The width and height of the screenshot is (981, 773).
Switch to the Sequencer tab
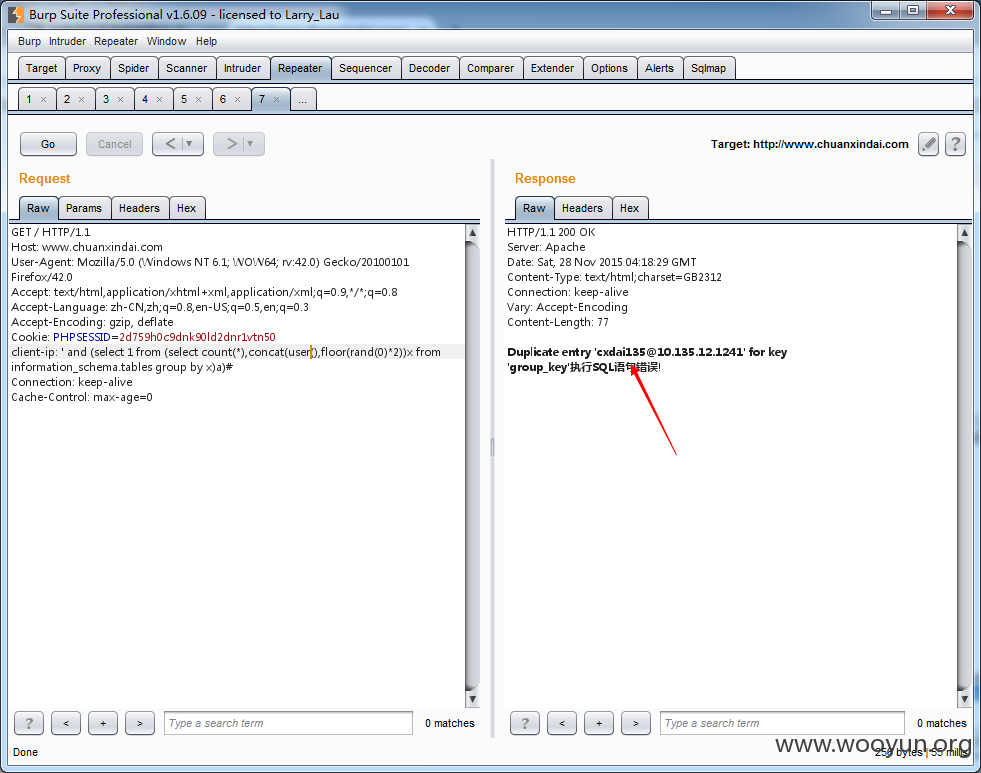click(x=365, y=68)
